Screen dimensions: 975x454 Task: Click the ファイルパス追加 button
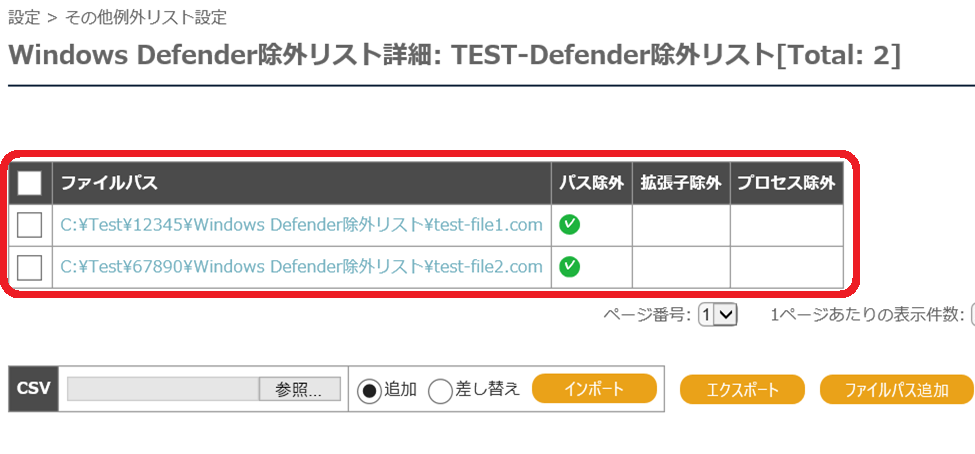coord(897,389)
